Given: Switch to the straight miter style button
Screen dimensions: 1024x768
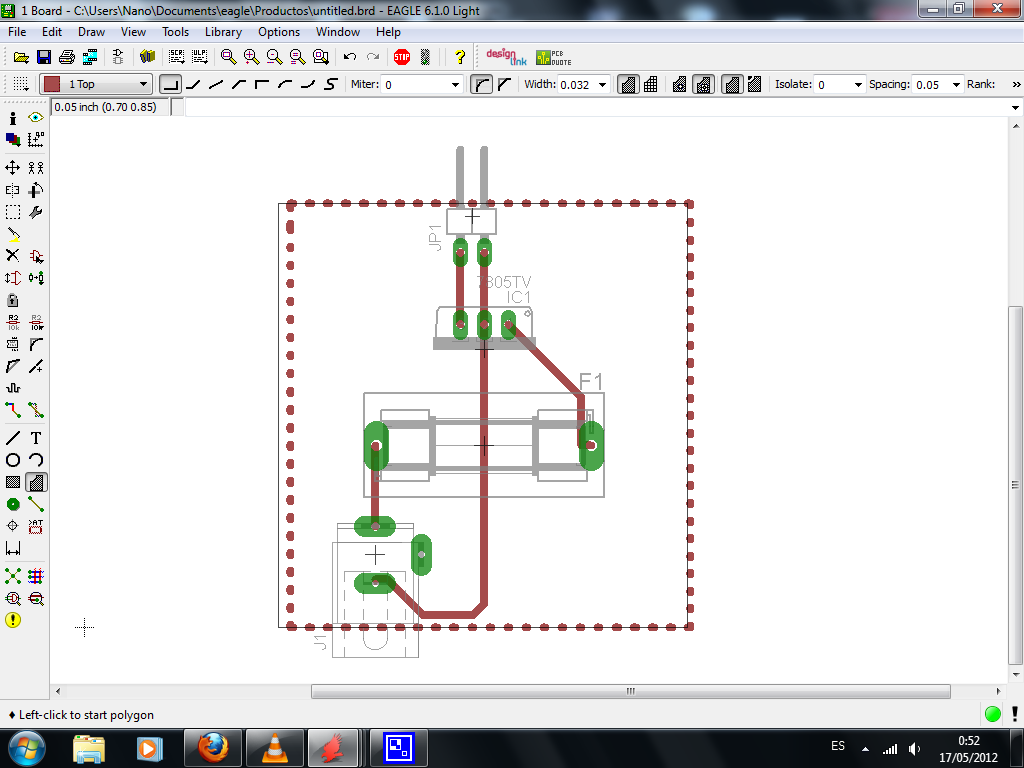Looking at the screenshot, I should pyautogui.click(x=504, y=84).
